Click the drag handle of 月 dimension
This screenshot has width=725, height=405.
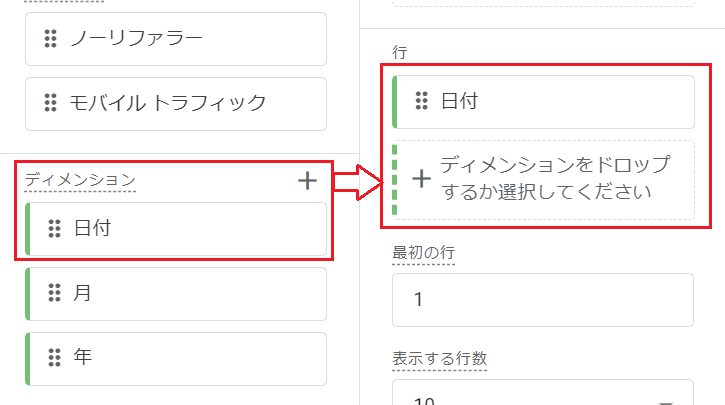click(x=55, y=293)
